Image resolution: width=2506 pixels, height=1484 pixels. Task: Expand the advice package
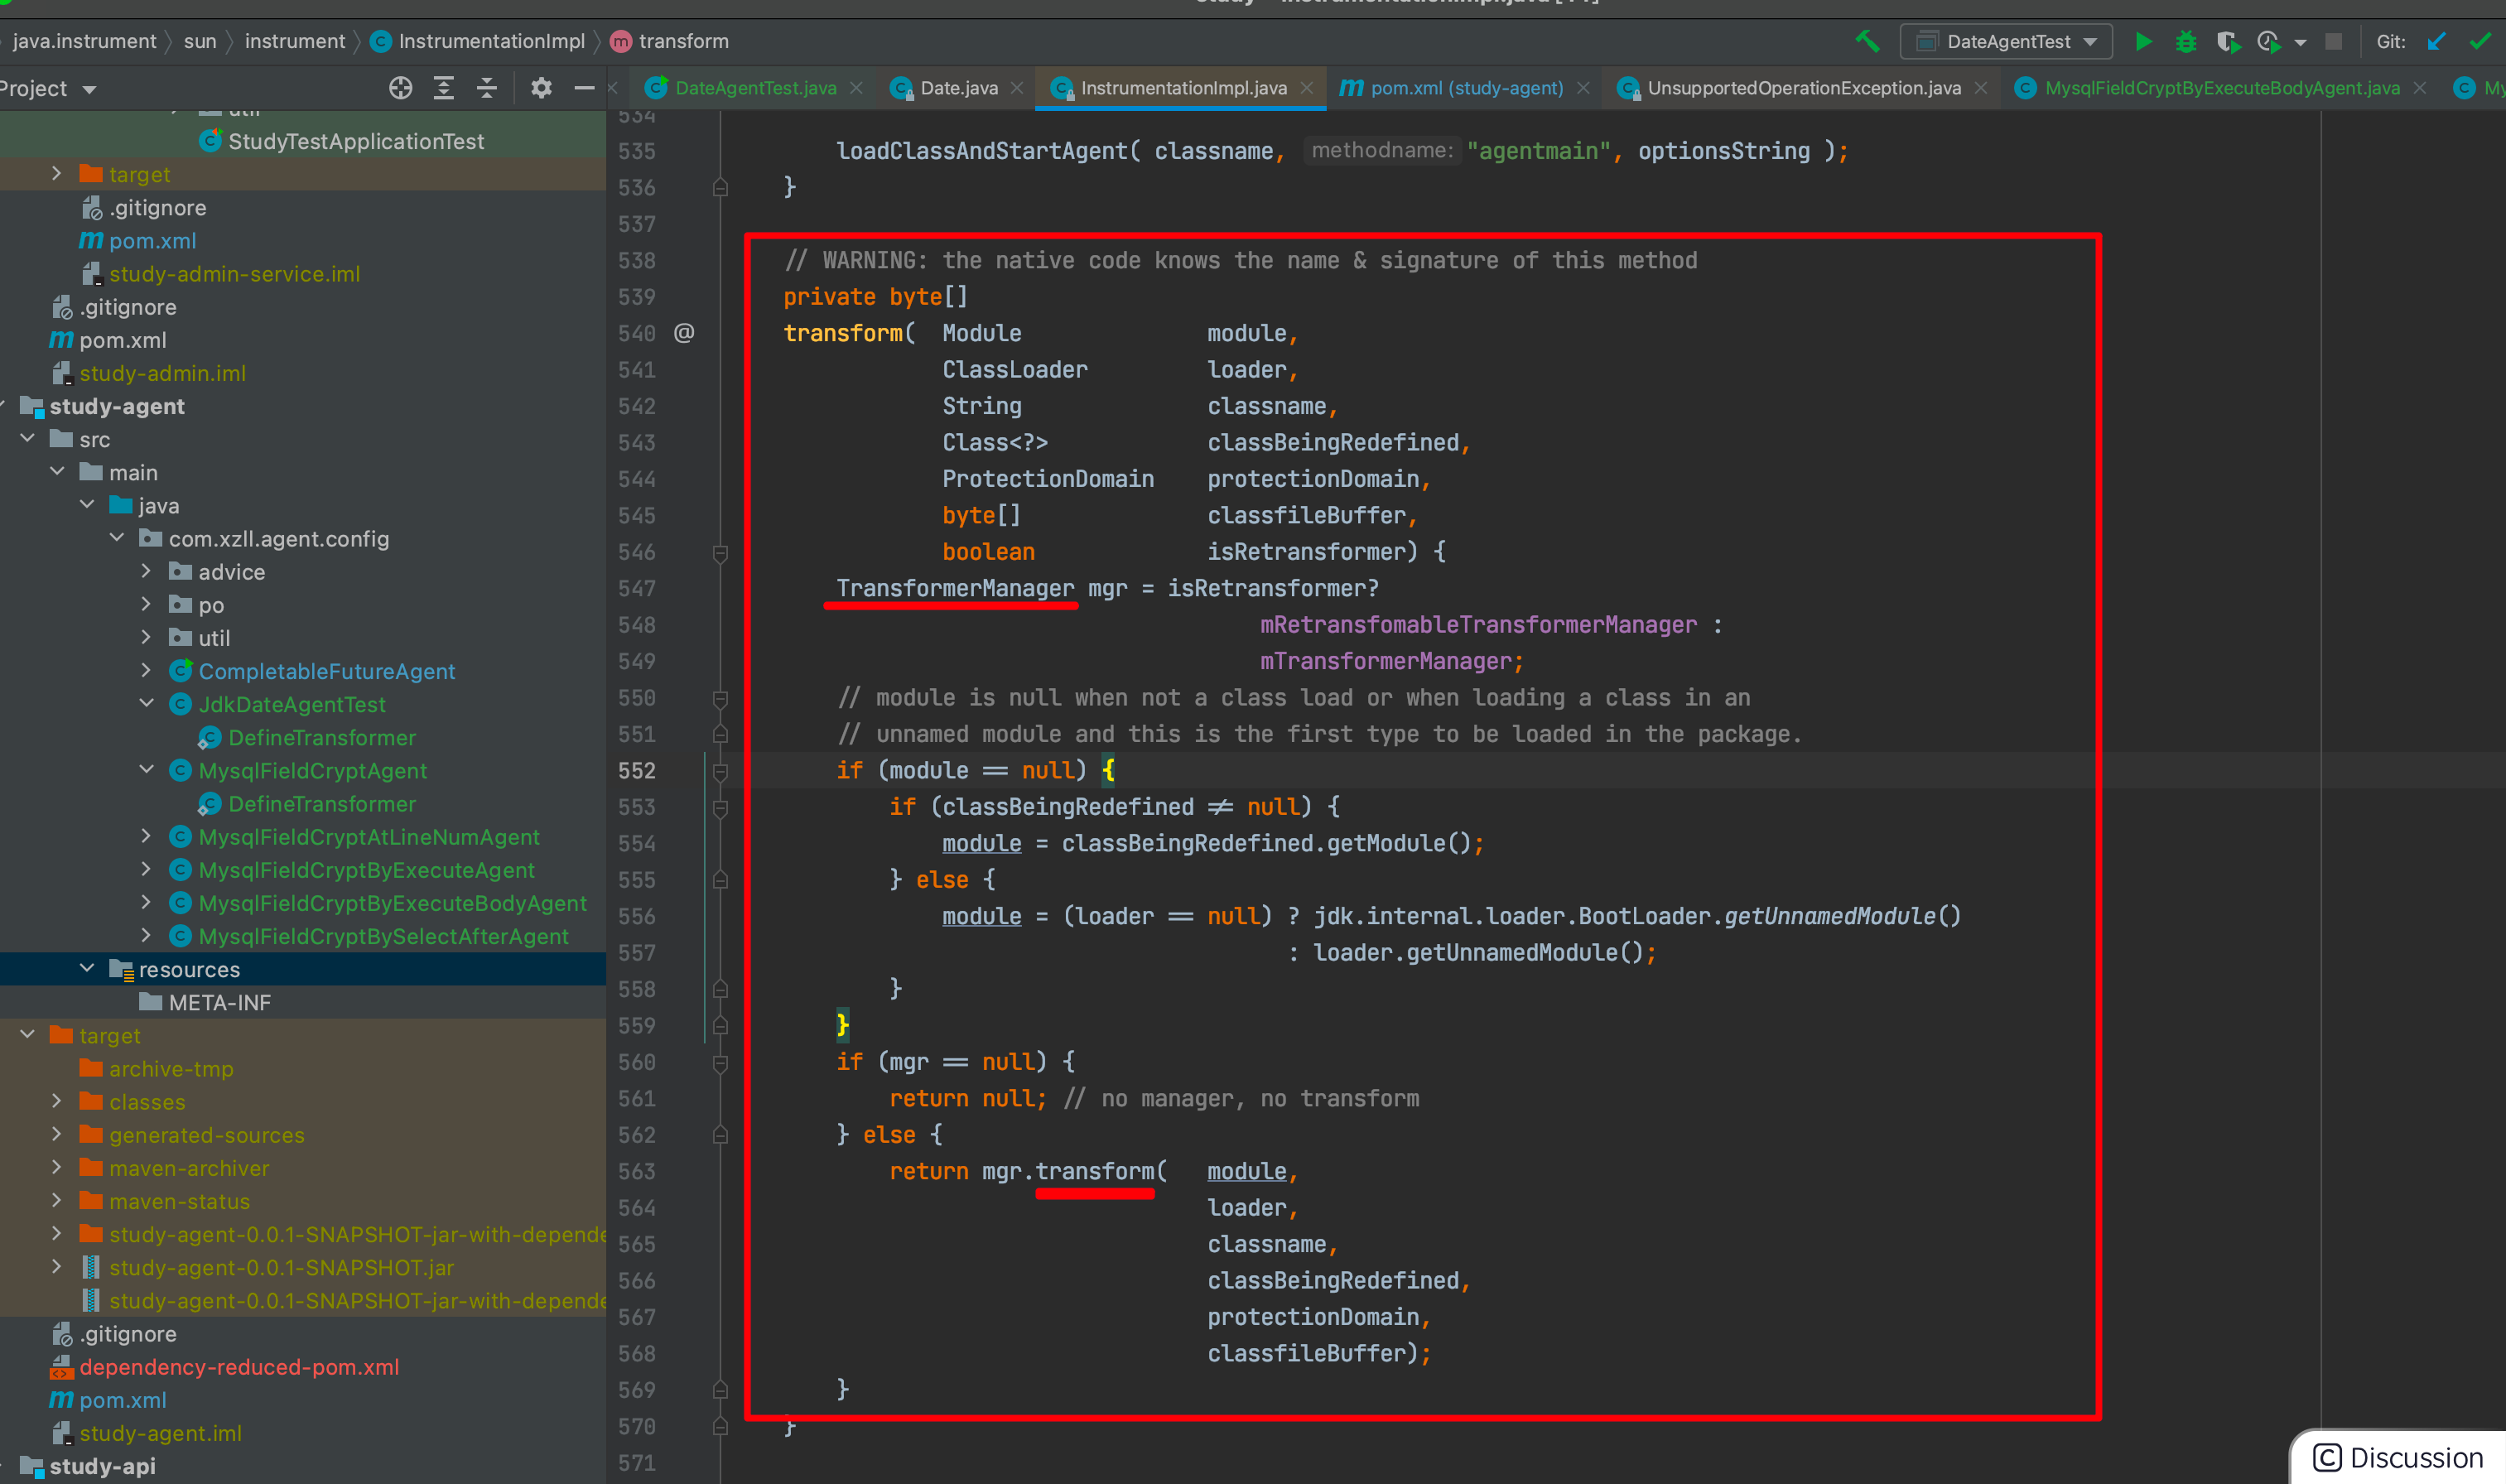pyautogui.click(x=146, y=571)
